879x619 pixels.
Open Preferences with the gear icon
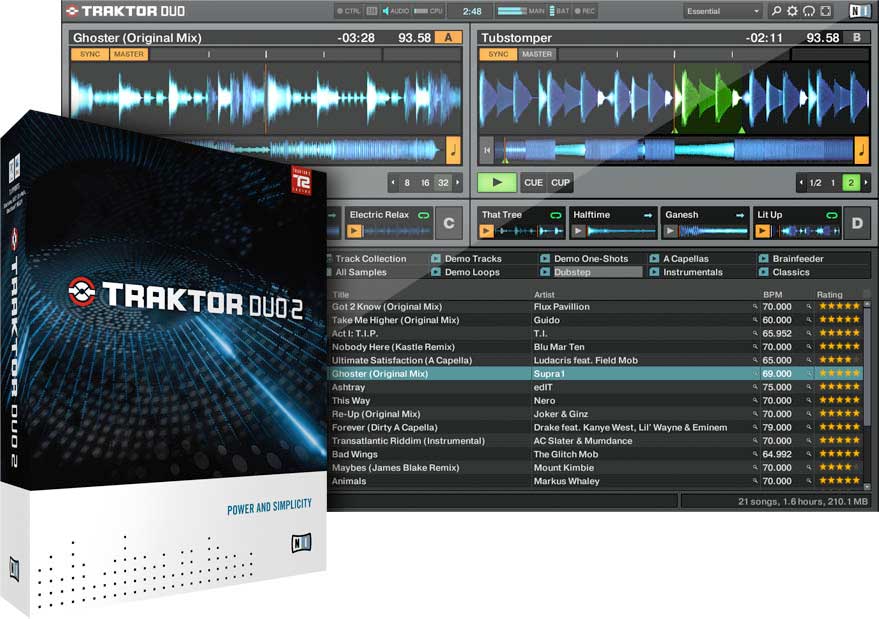[x=792, y=11]
